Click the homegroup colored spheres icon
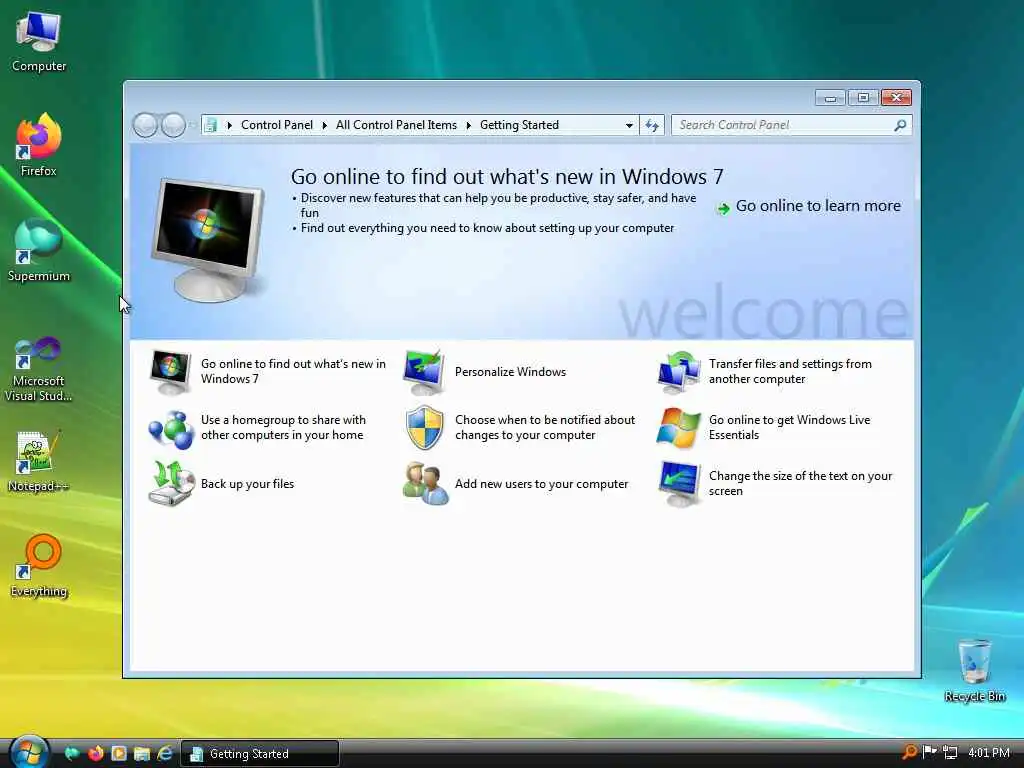 click(x=170, y=428)
